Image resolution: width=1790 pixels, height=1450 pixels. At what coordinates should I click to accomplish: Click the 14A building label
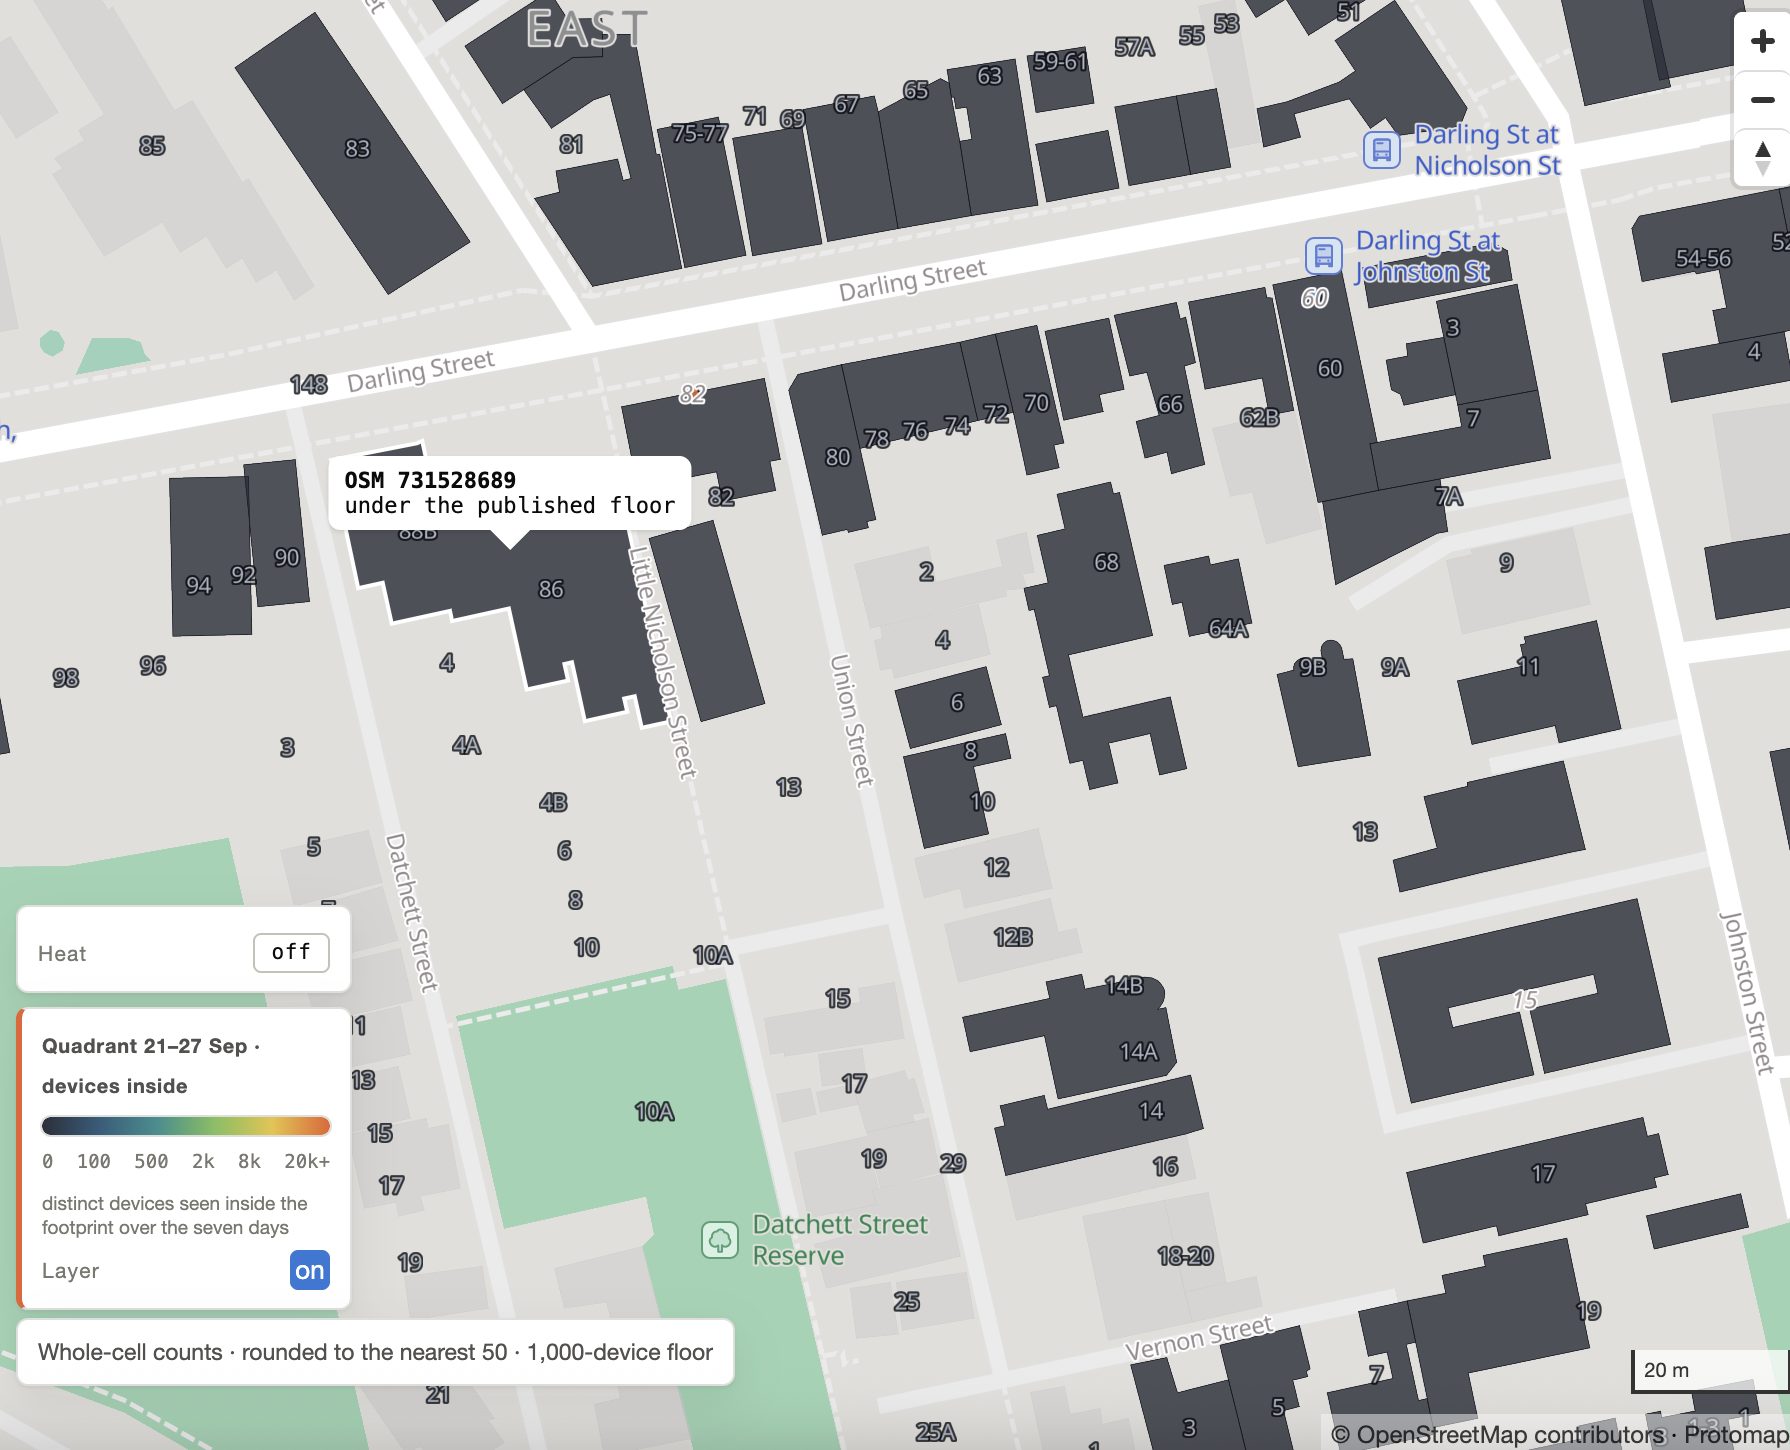click(x=1139, y=1051)
